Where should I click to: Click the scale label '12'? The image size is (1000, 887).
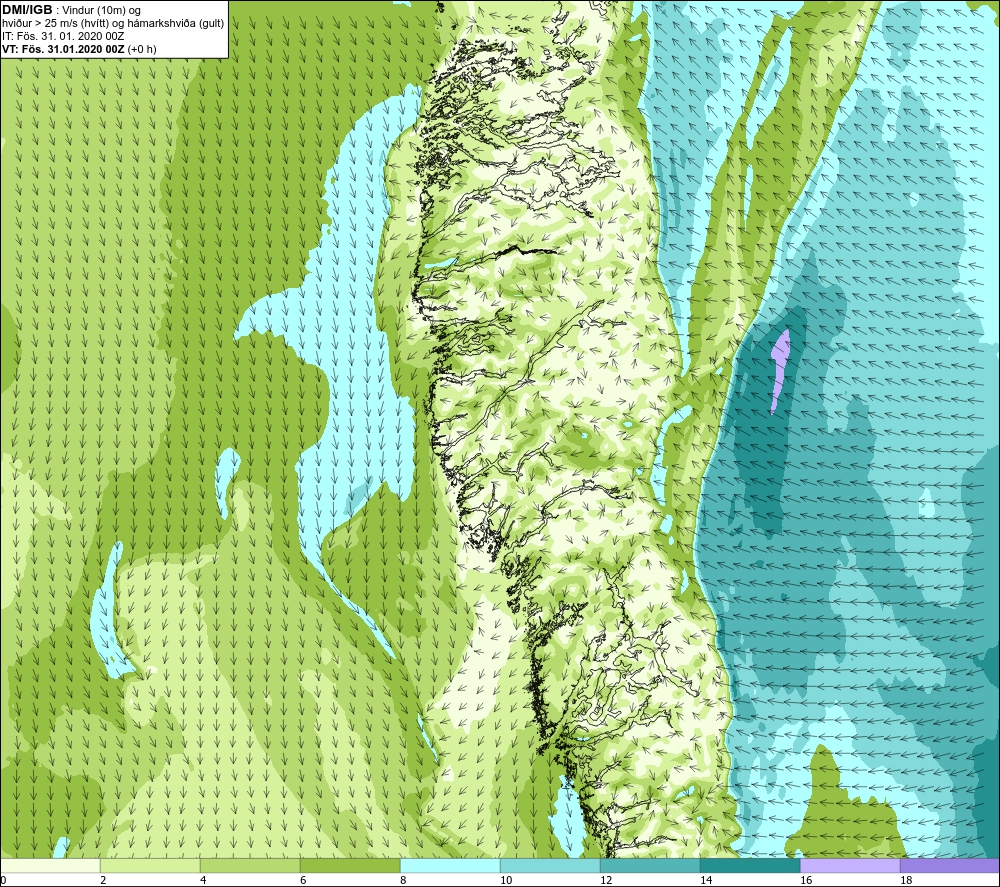pos(606,880)
